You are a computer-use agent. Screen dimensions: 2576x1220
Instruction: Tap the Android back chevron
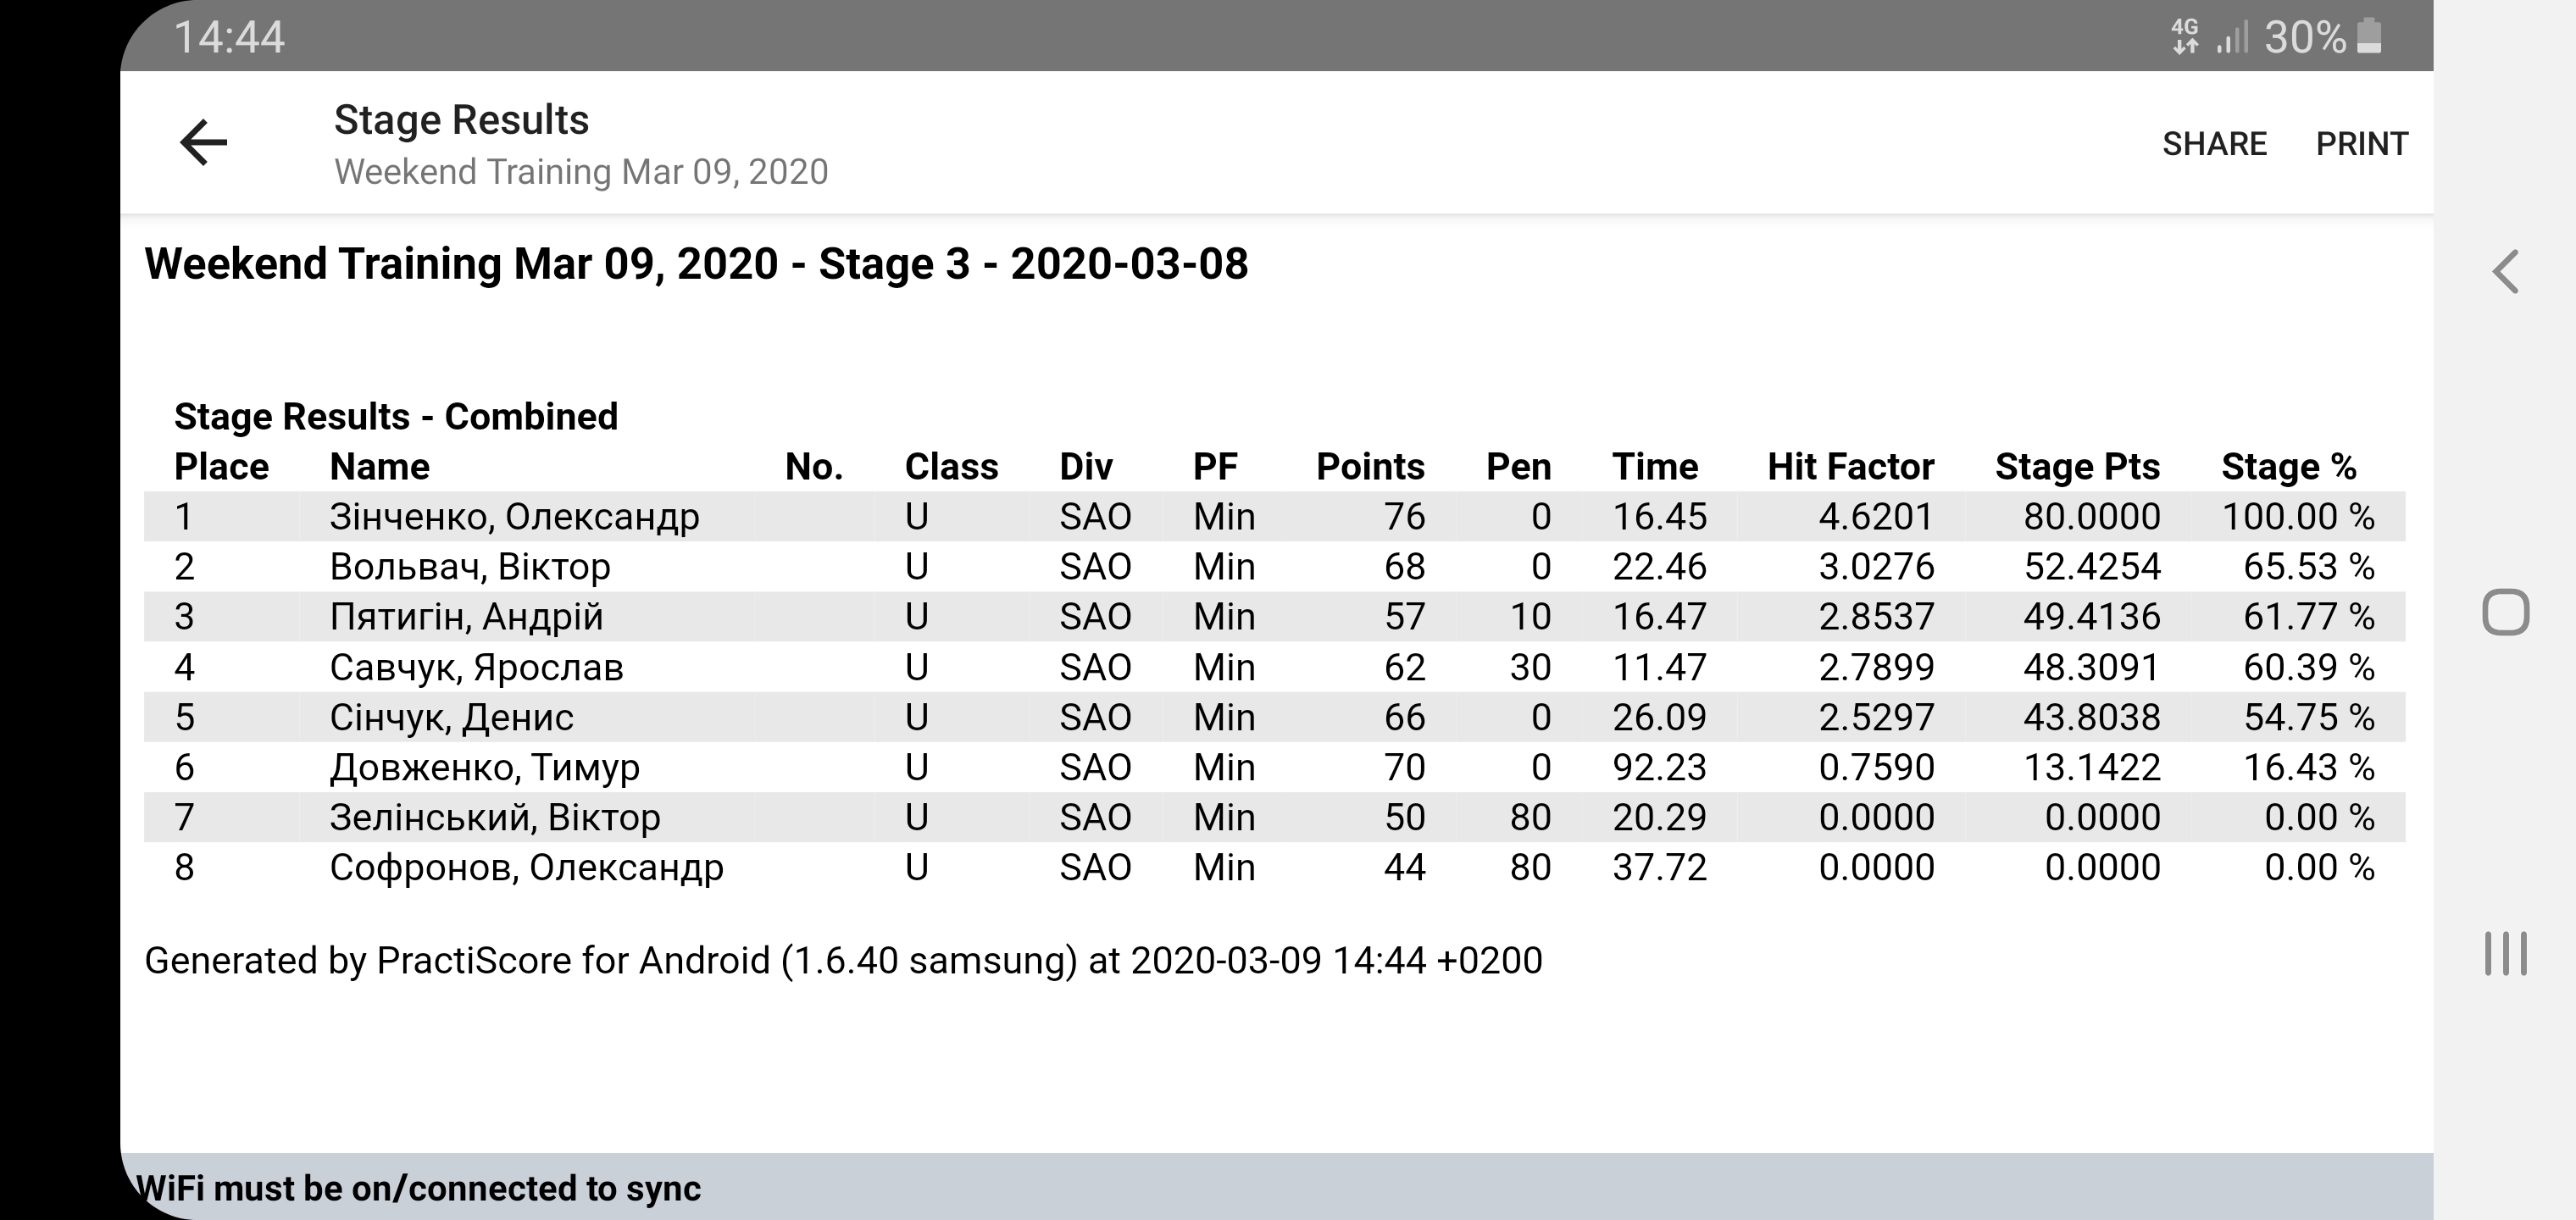coord(2505,272)
